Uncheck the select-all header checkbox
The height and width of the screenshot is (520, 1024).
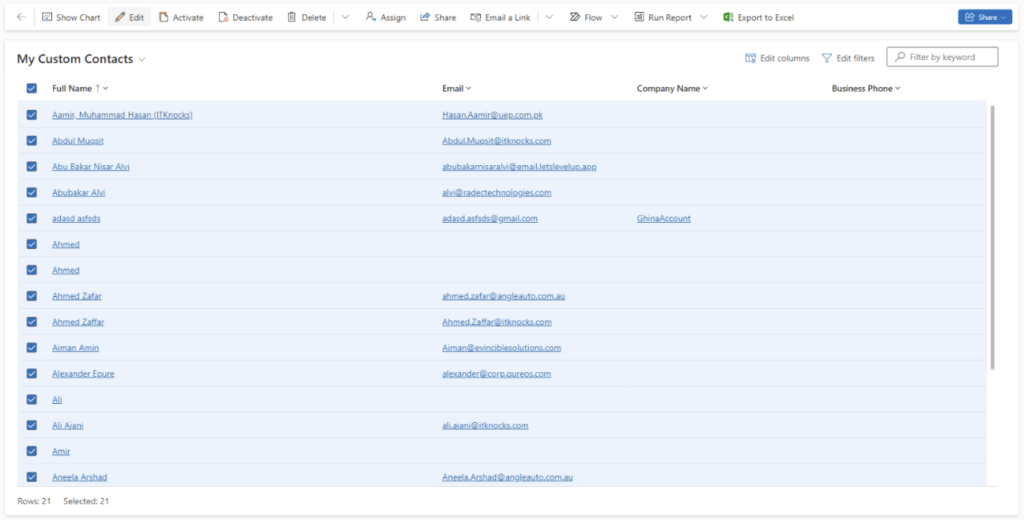(x=32, y=89)
